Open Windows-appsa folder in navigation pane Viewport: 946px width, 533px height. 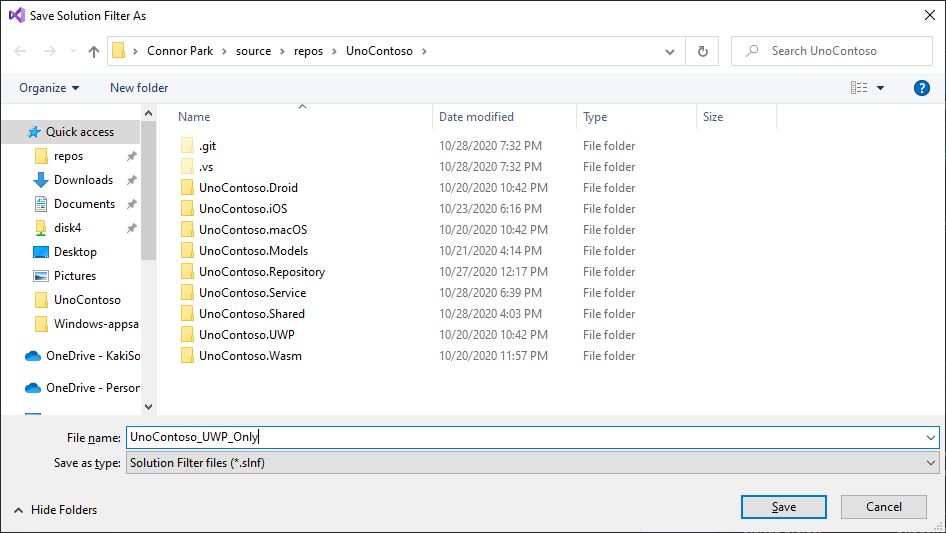pos(95,324)
